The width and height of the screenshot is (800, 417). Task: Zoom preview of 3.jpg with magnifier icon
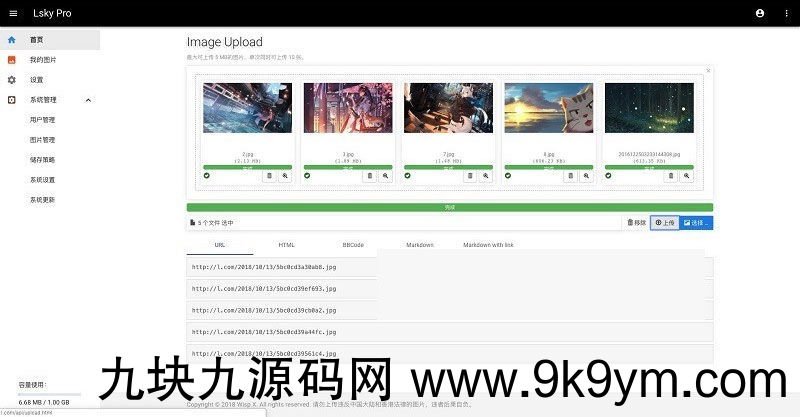pyautogui.click(x=385, y=176)
